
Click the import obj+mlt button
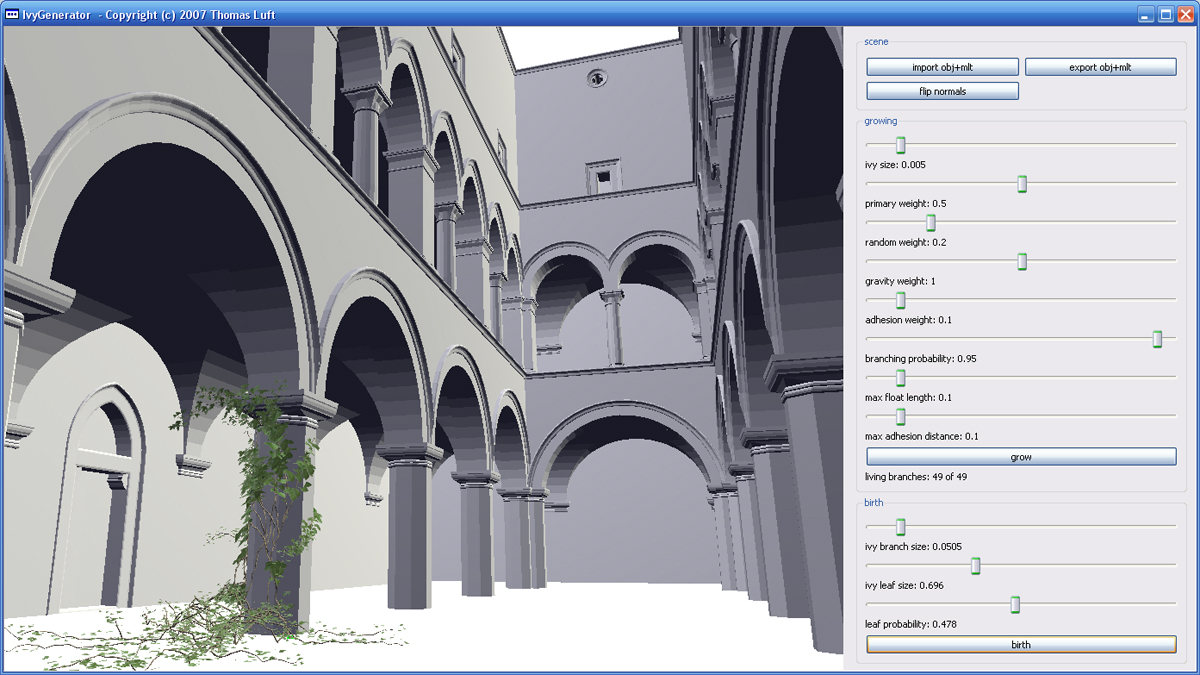click(x=942, y=67)
